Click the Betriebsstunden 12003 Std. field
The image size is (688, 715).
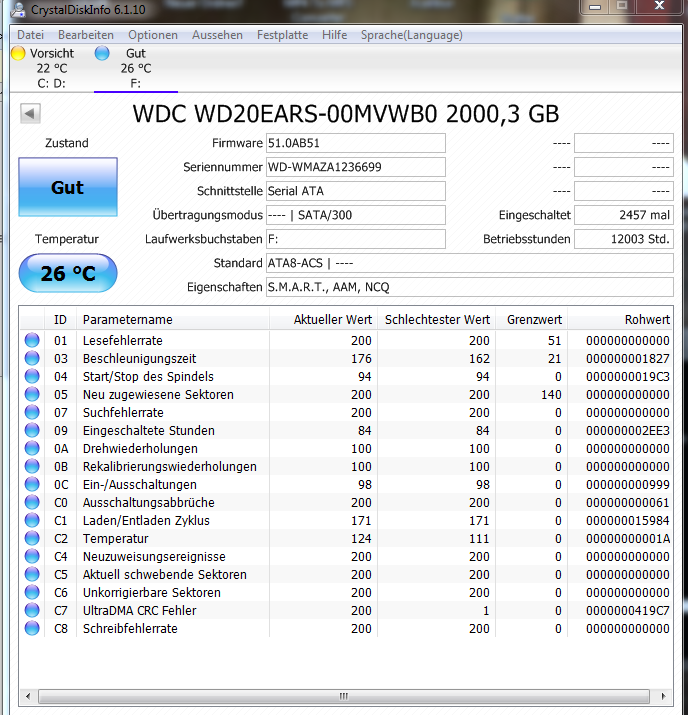(624, 239)
